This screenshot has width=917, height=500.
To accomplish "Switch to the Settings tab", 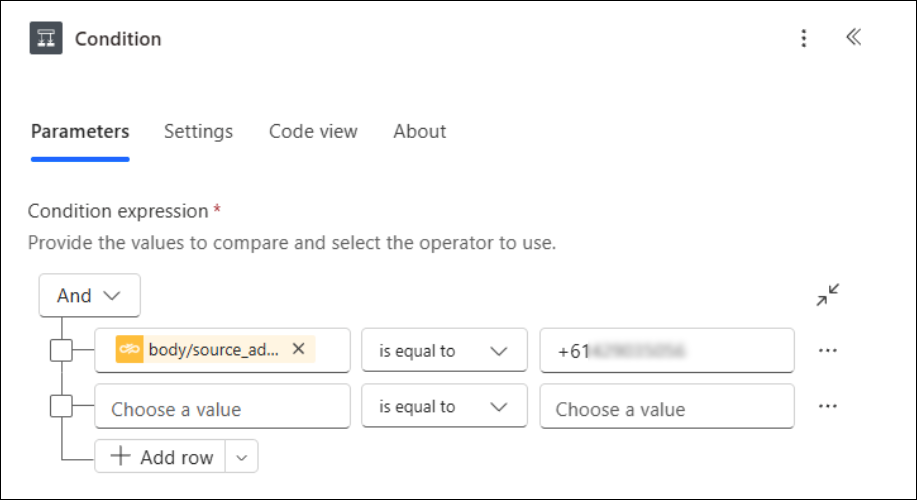I will click(198, 132).
